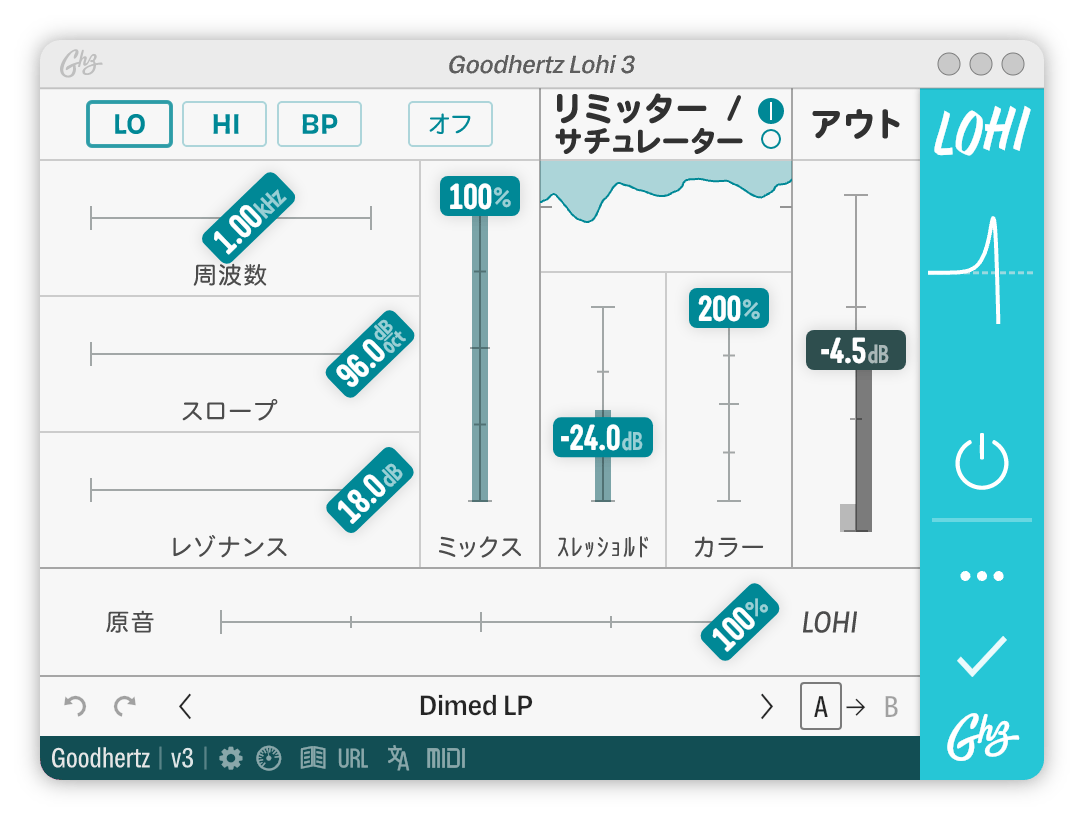1084x820 pixels.
Task: Click the 200% color slider handle
Action: [x=729, y=308]
